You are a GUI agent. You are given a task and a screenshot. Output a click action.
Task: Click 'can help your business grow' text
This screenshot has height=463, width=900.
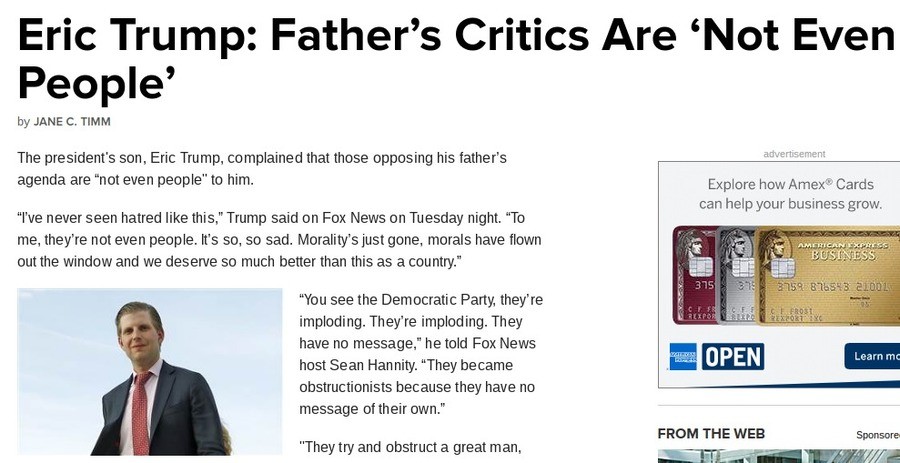pos(790,204)
